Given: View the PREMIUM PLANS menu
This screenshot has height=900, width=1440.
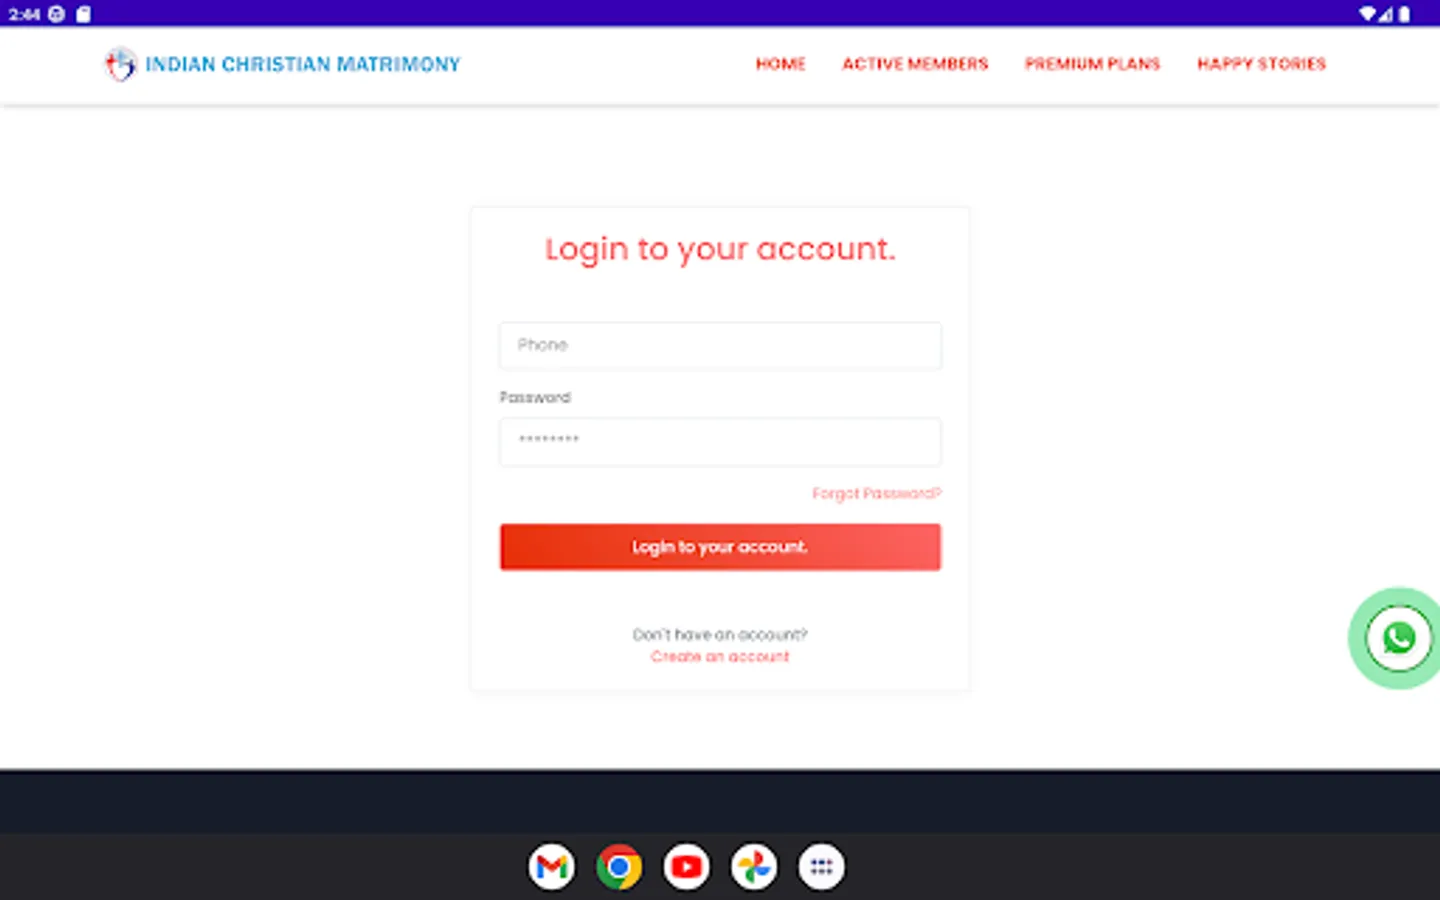Looking at the screenshot, I should tap(1093, 64).
